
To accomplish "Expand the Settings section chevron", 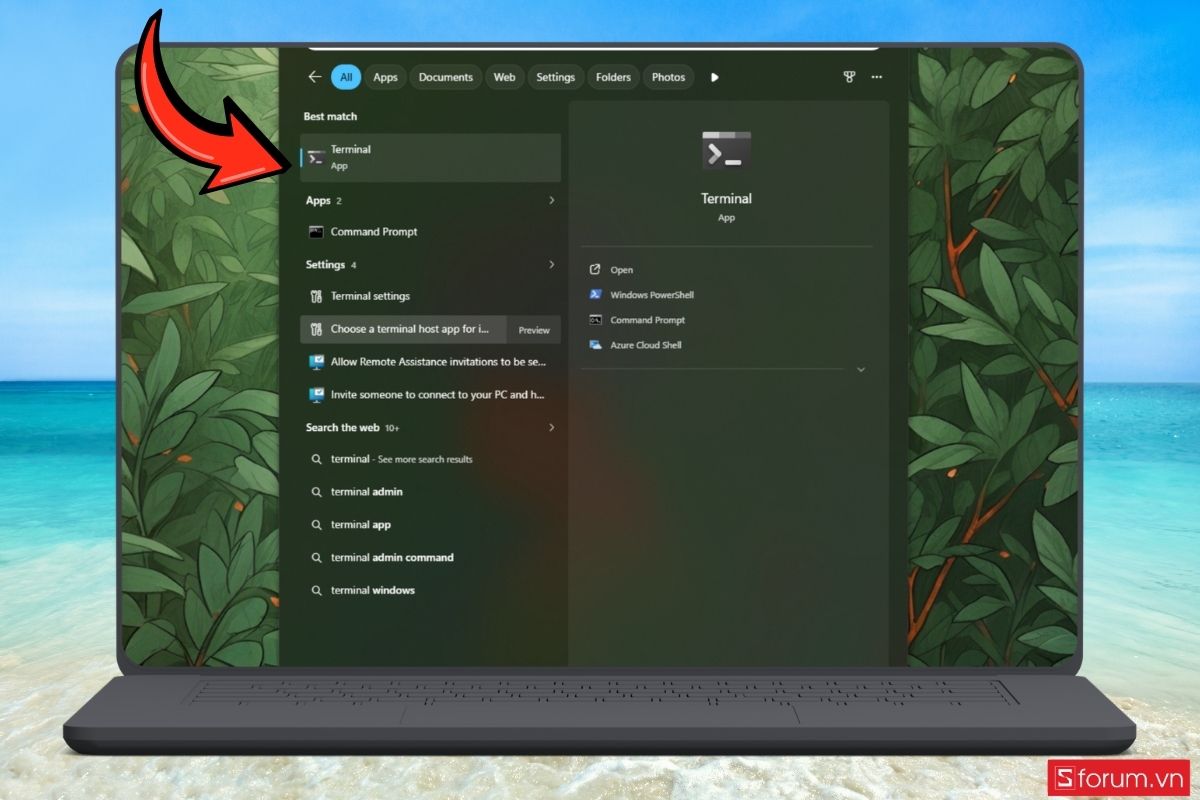I will tap(551, 264).
